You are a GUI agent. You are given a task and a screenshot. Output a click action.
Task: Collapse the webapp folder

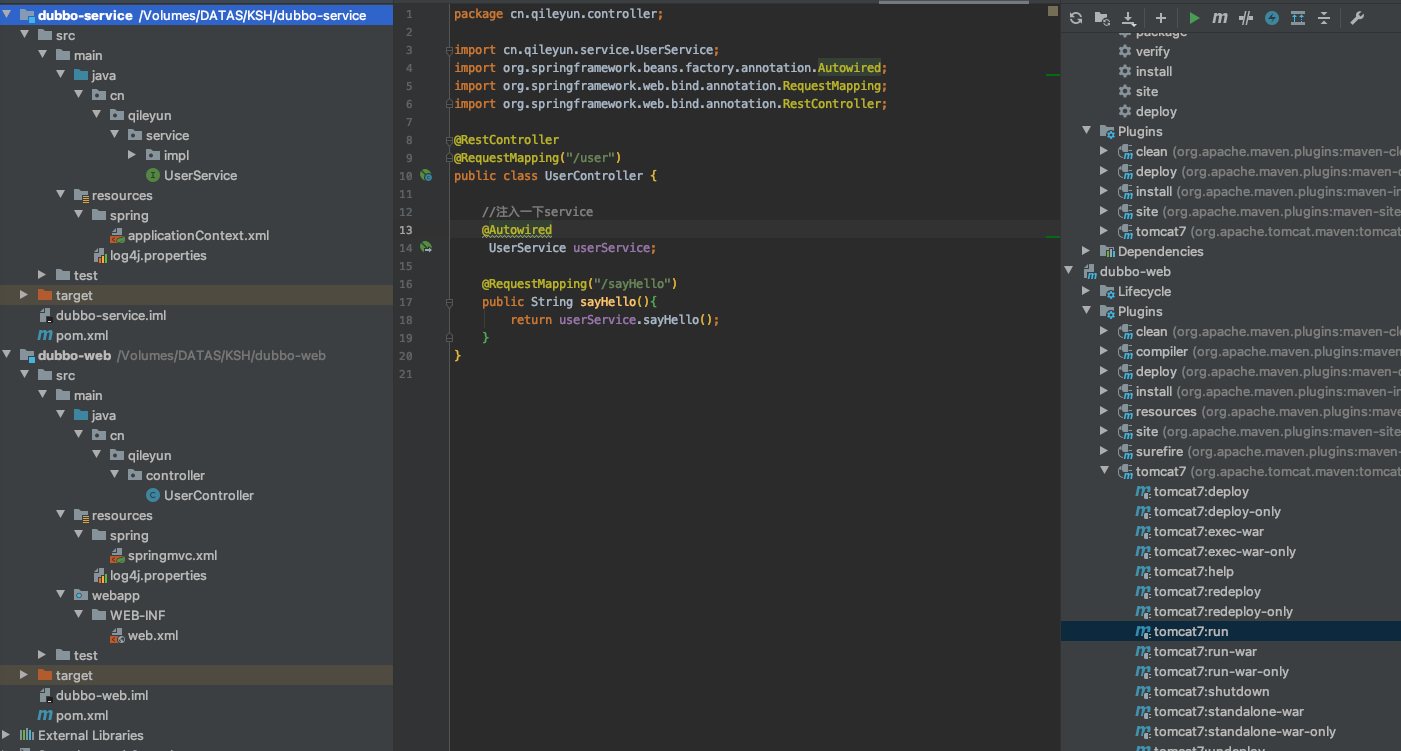tap(60, 595)
